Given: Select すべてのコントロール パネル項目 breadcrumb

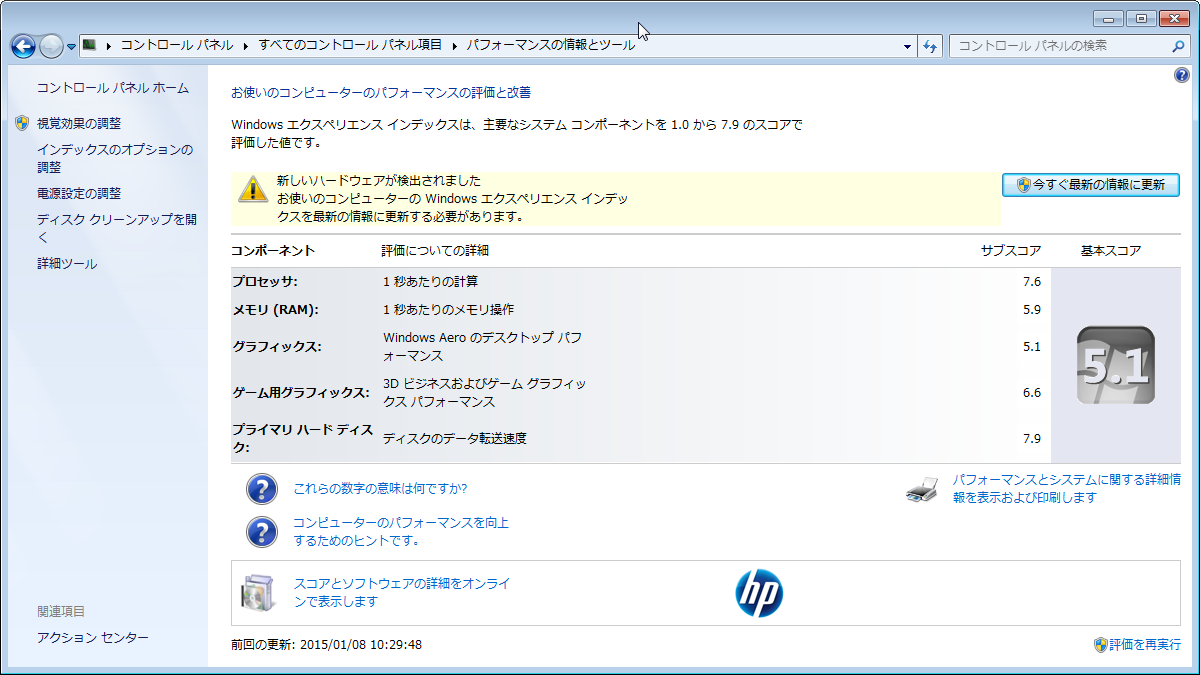Looking at the screenshot, I should pyautogui.click(x=350, y=45).
